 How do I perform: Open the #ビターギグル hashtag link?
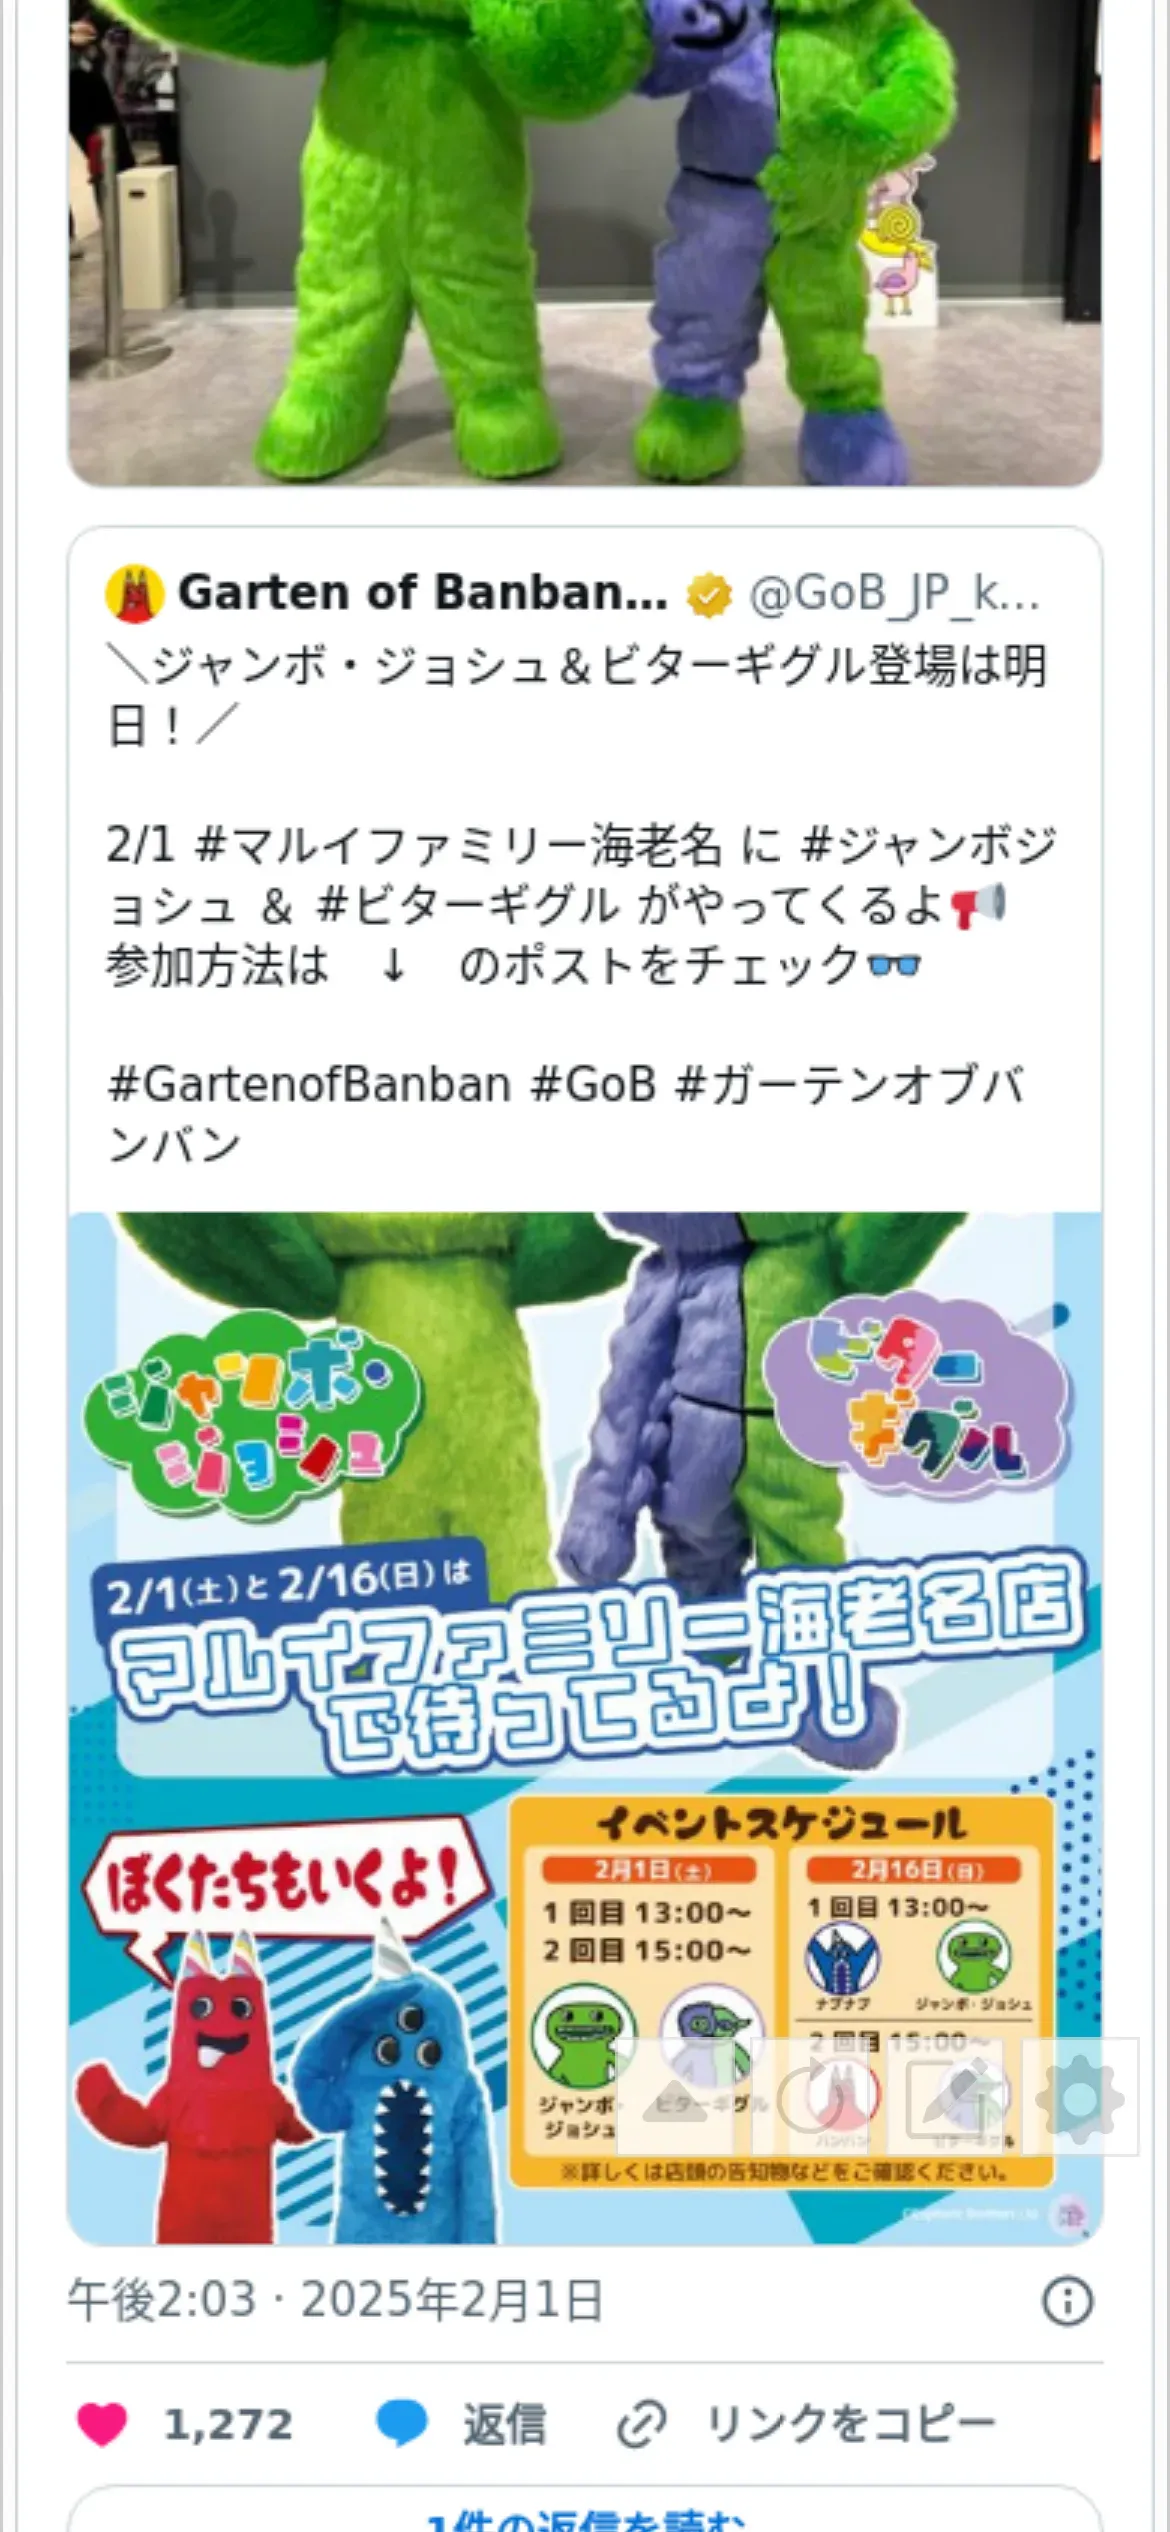pyautogui.click(x=468, y=906)
